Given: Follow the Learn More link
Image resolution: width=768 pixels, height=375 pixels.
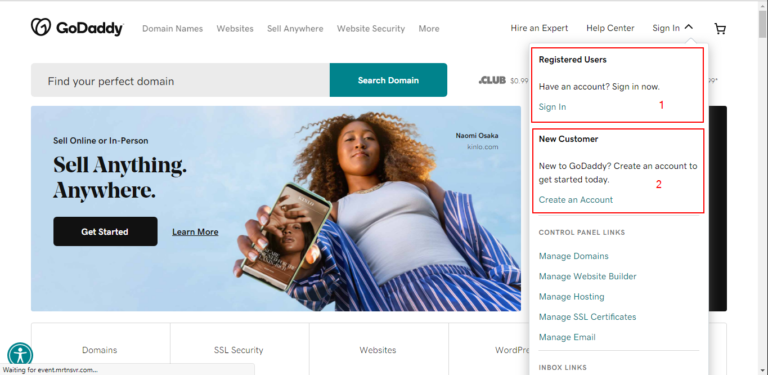Looking at the screenshot, I should pos(195,232).
